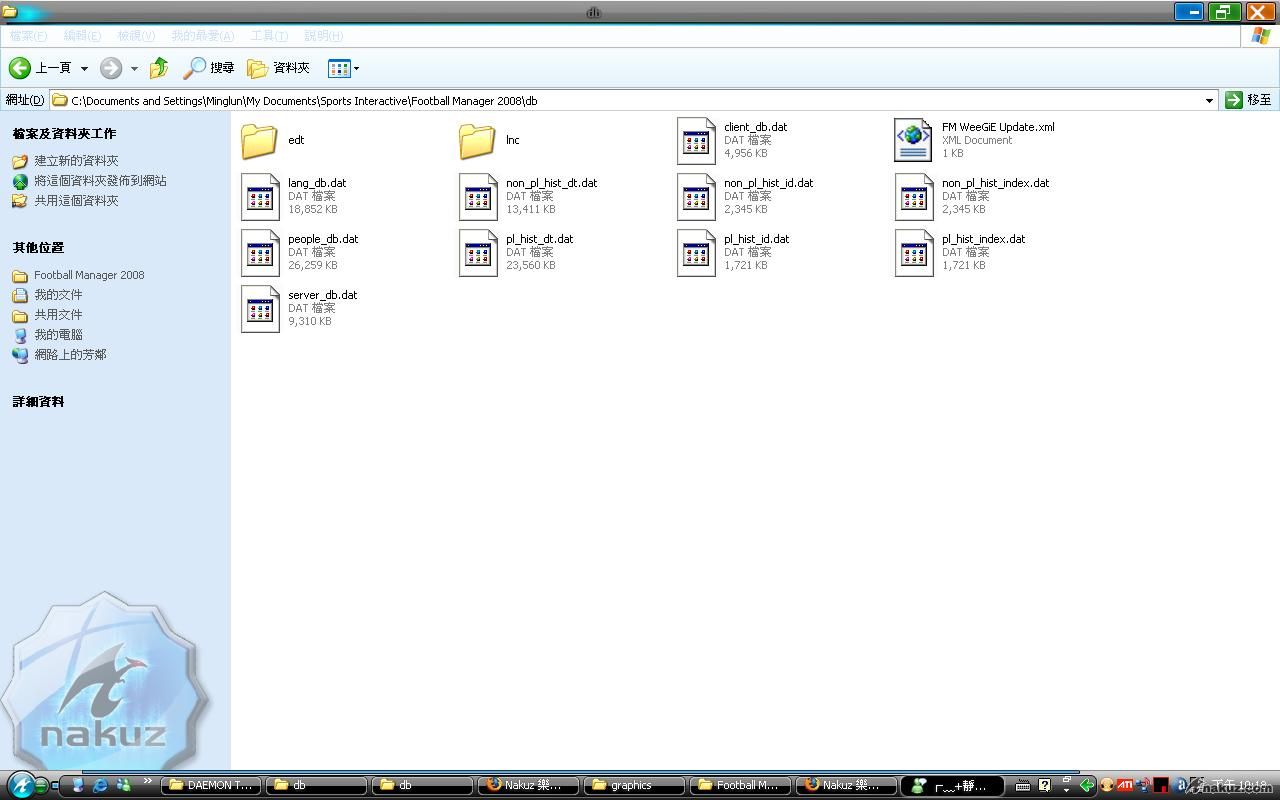Switch to Football M... taskbar window

pyautogui.click(x=740, y=786)
